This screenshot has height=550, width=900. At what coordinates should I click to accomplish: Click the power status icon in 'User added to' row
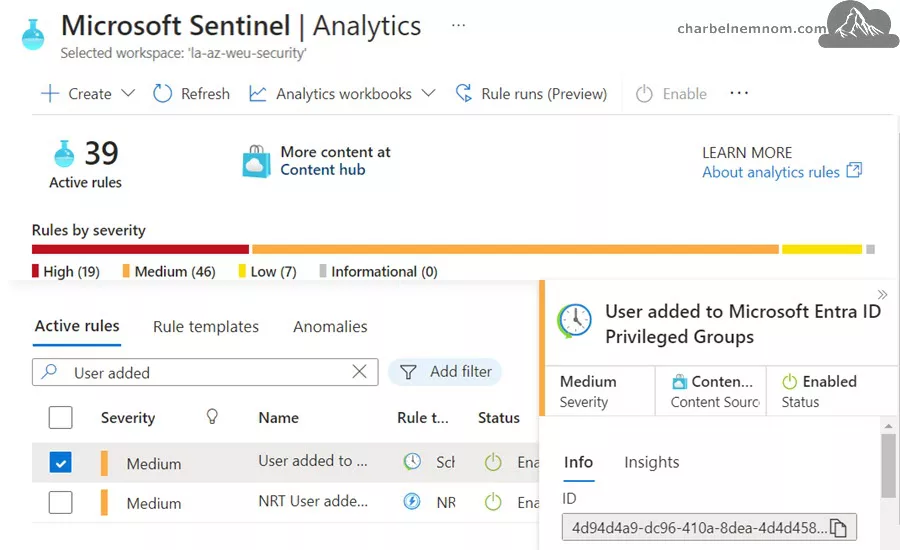click(x=493, y=462)
